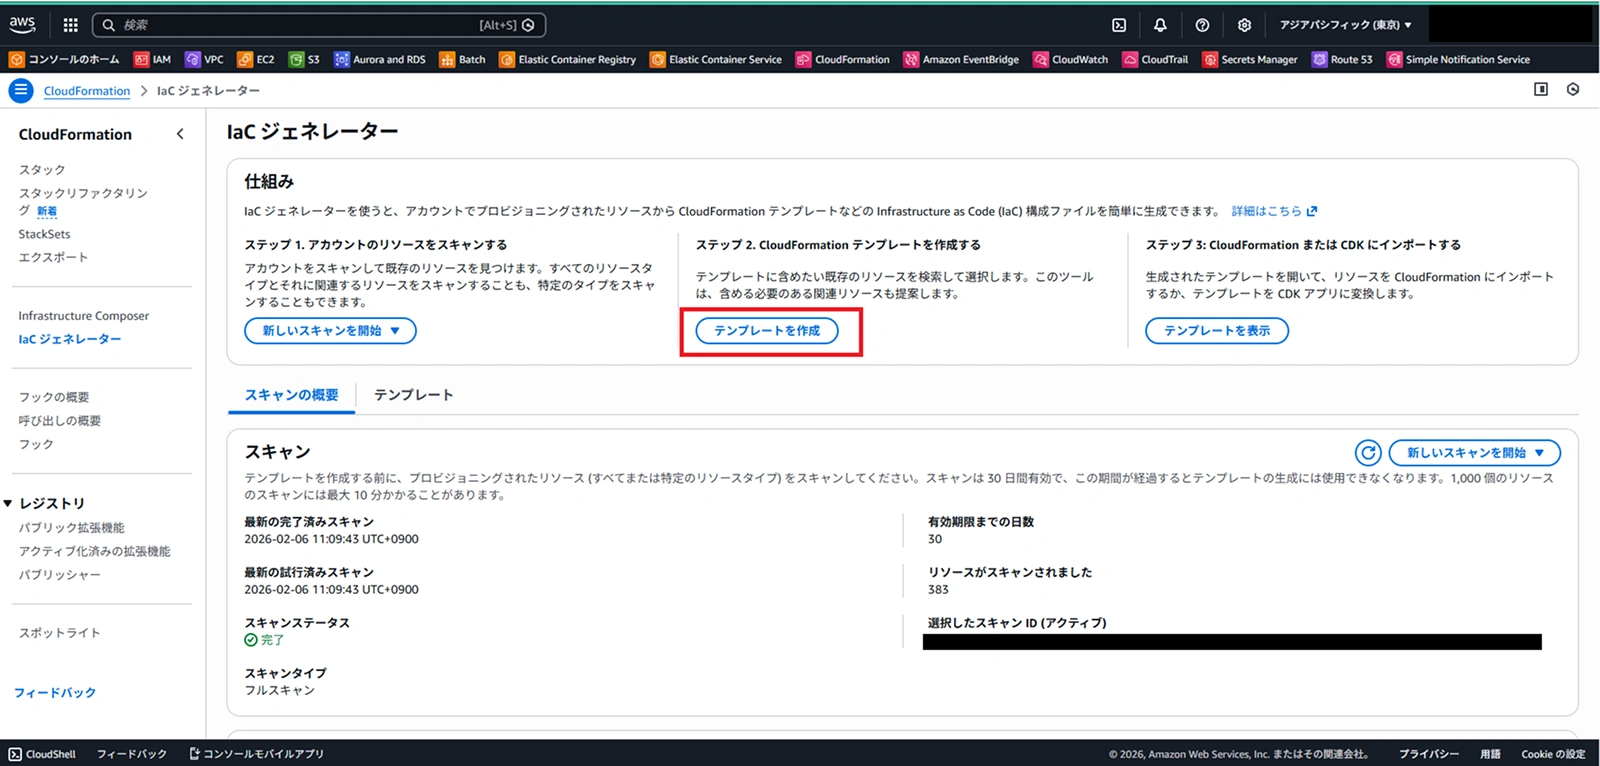
Task: Open the settings gear in top bar
Action: [x=1244, y=25]
